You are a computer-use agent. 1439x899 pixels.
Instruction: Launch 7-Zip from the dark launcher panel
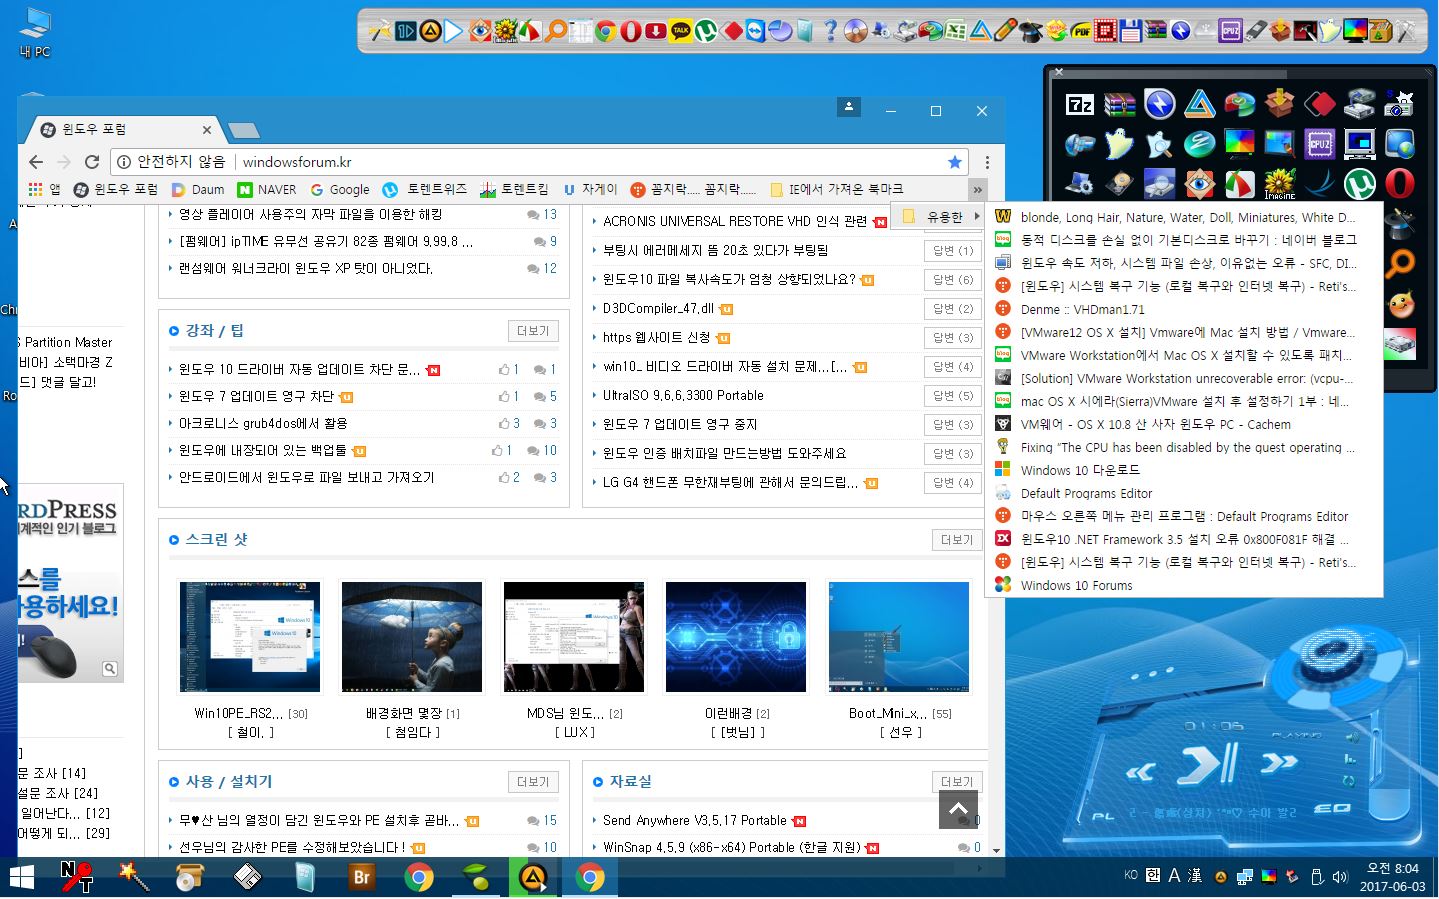coord(1080,104)
